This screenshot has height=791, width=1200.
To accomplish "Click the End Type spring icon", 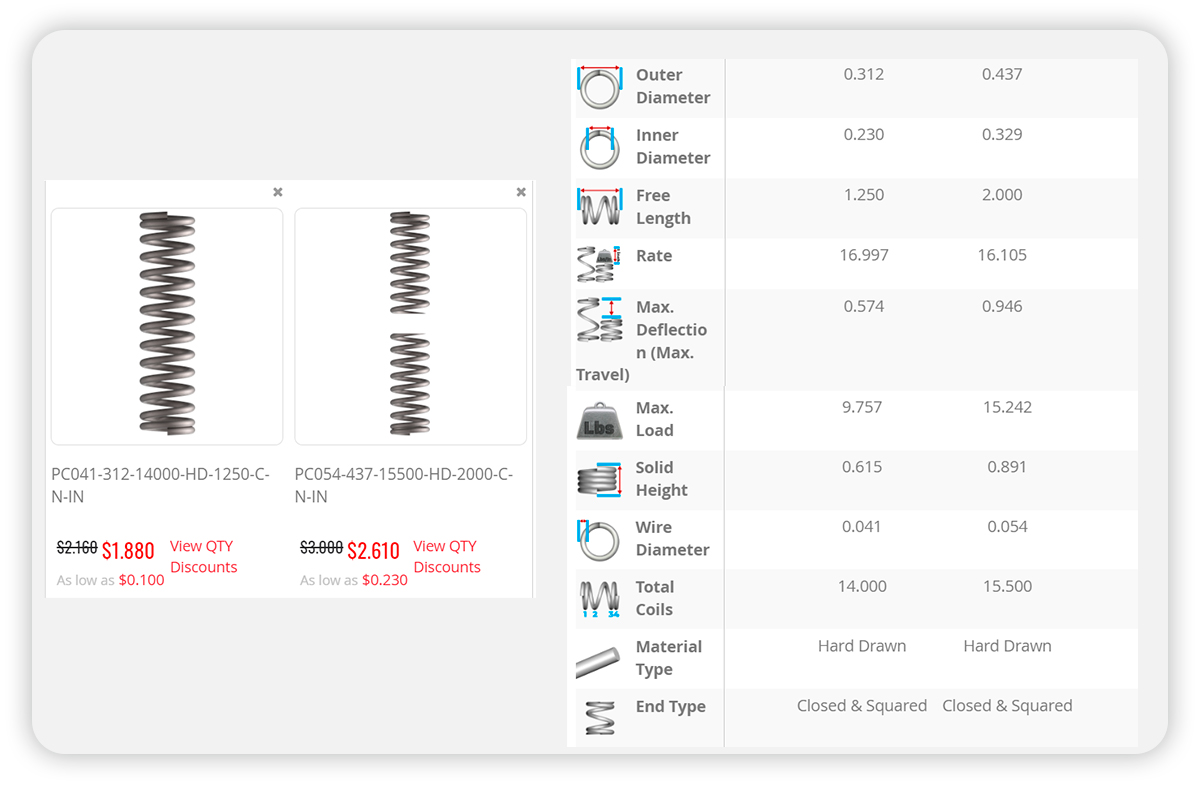I will 599,718.
